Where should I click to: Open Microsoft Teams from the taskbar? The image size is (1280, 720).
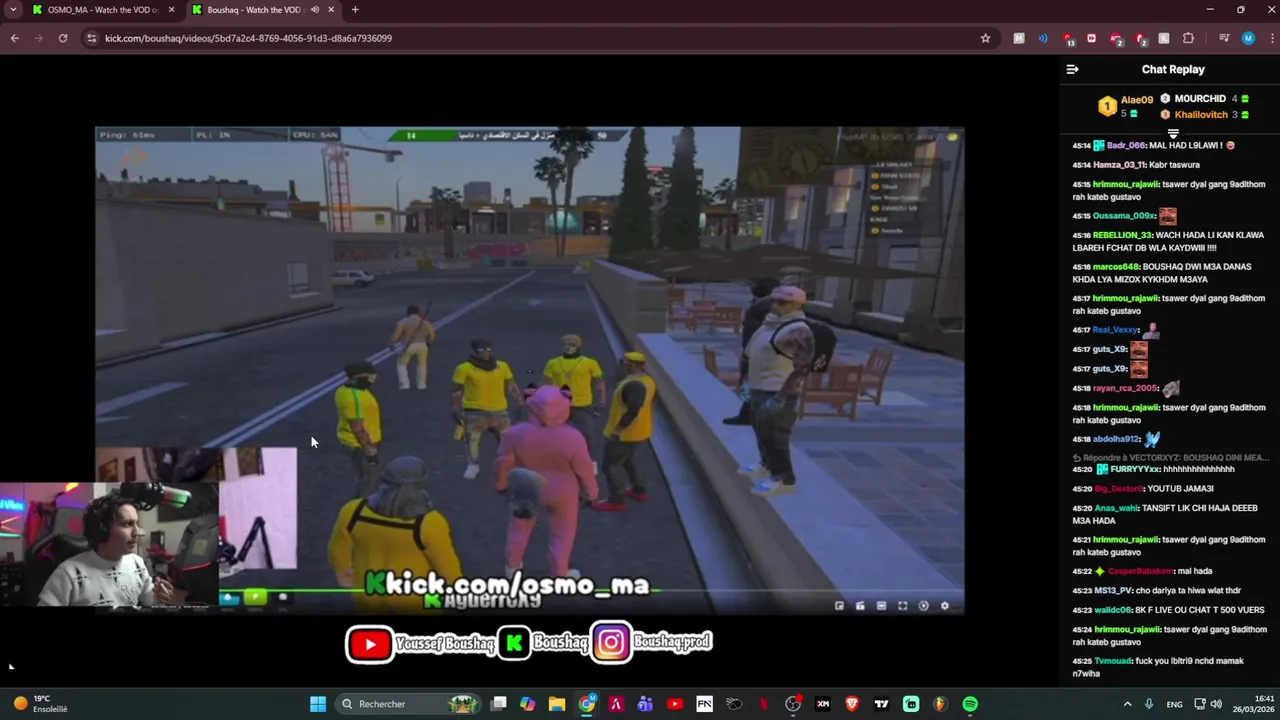coord(645,704)
